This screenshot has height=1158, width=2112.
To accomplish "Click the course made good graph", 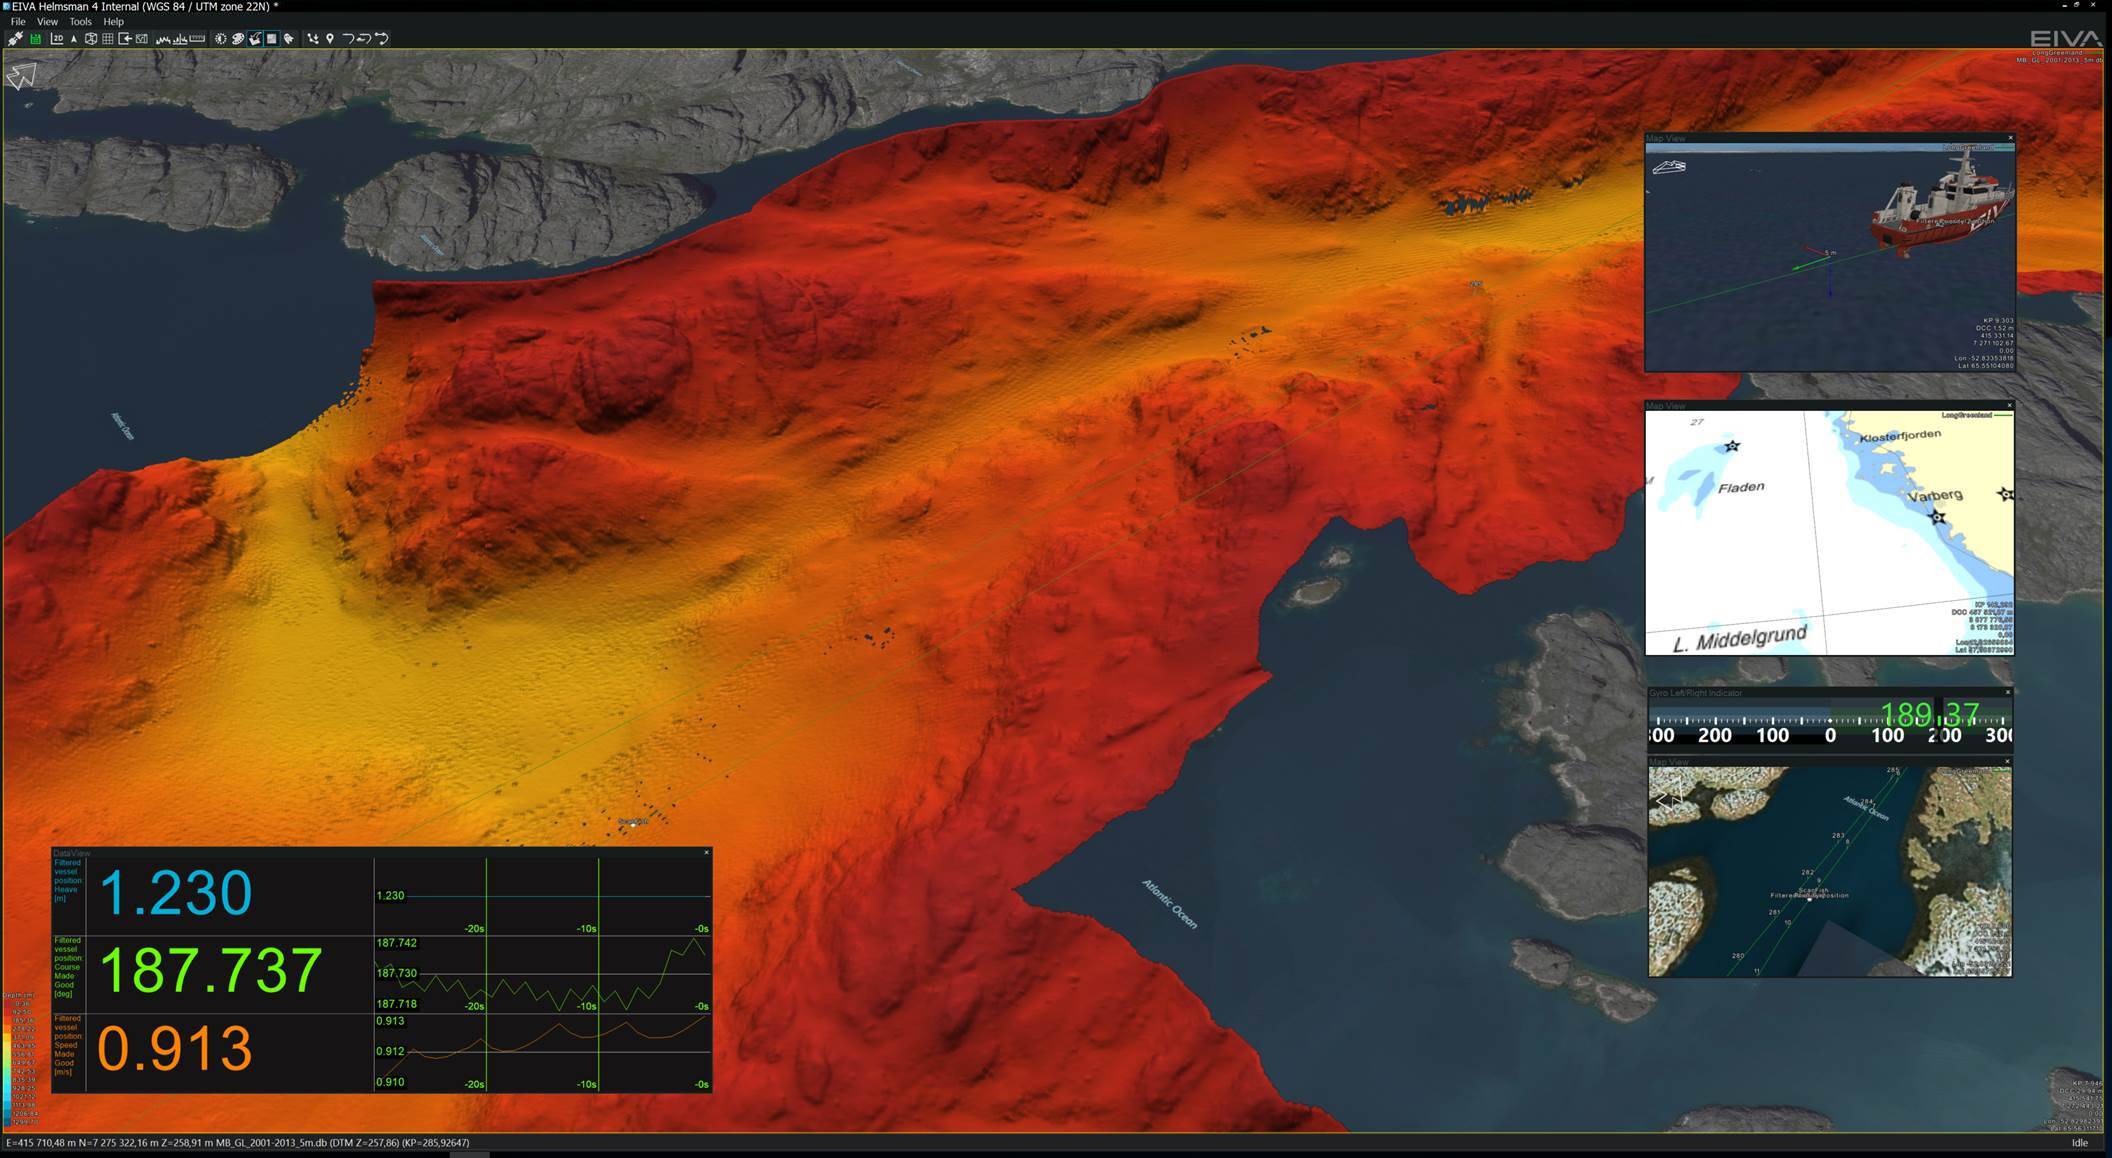I will pos(542,975).
